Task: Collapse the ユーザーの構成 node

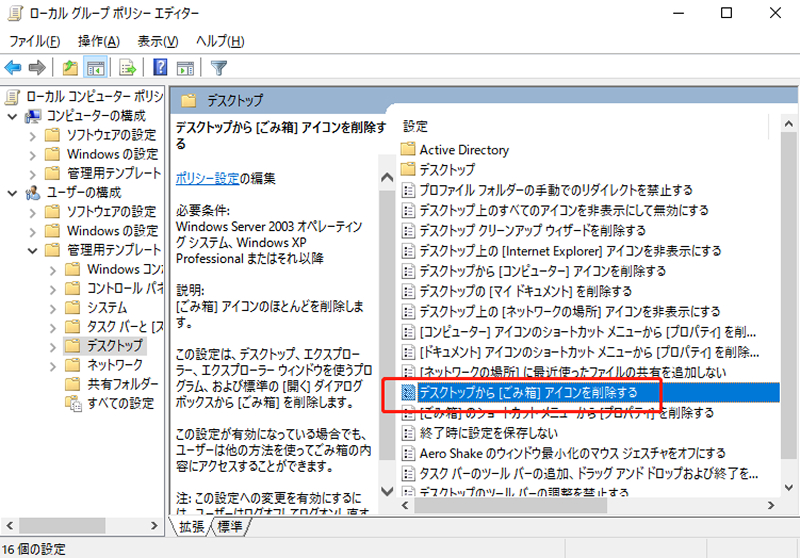Action: click(x=13, y=193)
